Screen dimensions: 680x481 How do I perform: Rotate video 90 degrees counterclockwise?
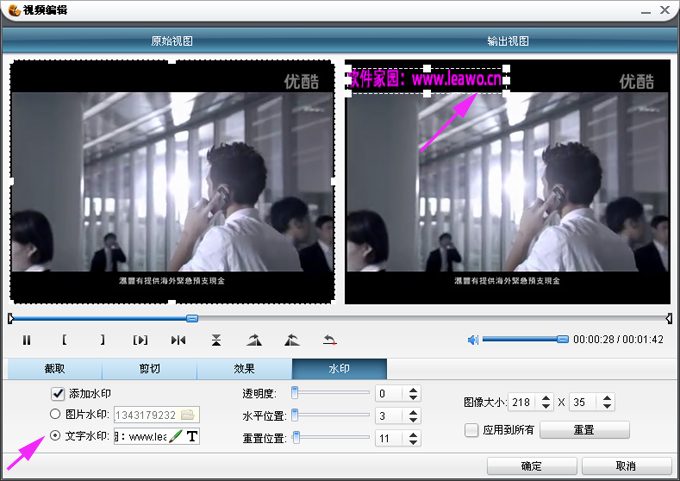tap(292, 340)
